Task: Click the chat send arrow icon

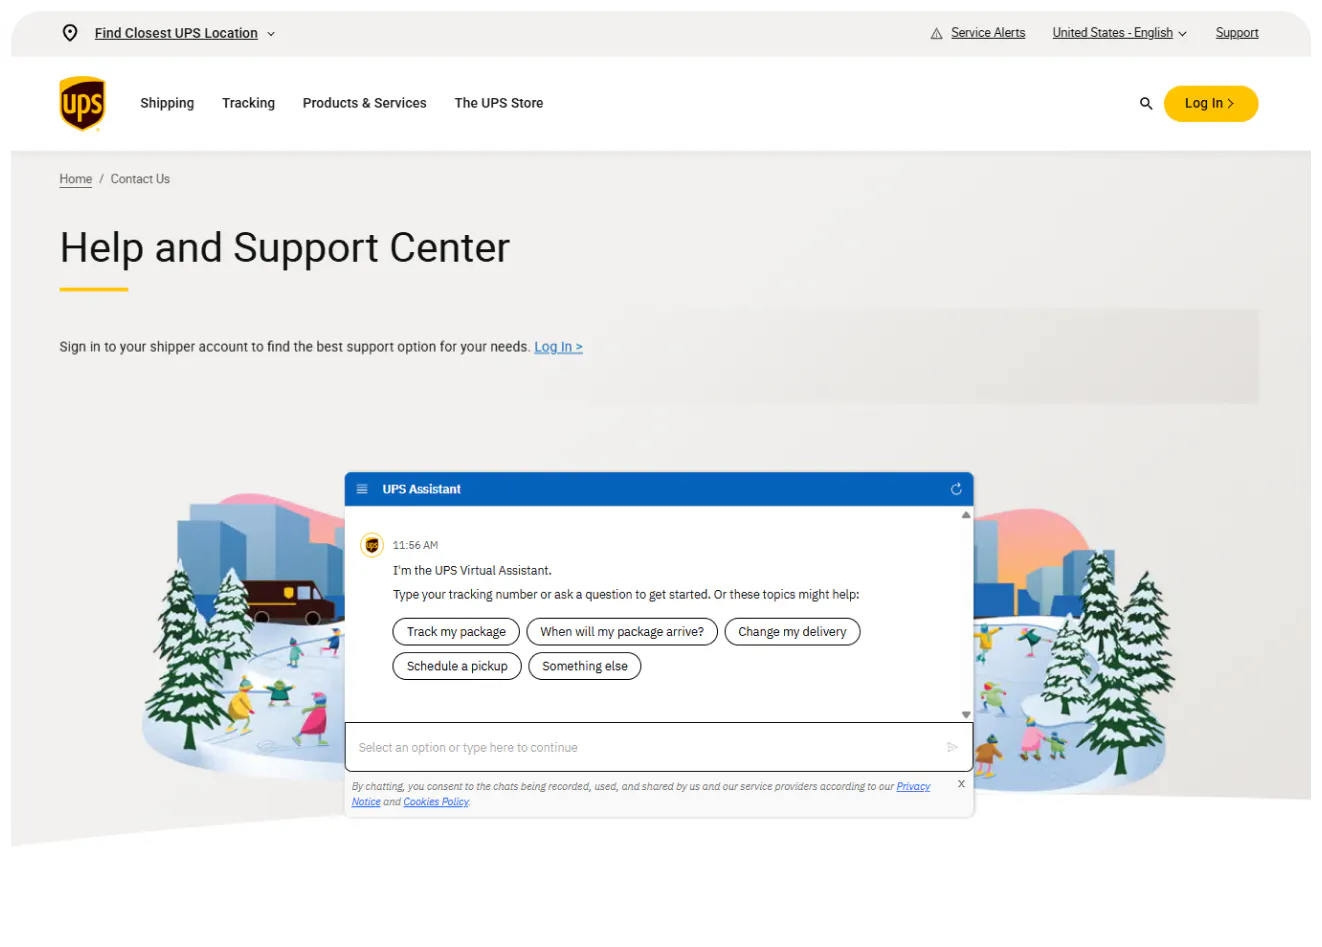Action: pos(952,747)
